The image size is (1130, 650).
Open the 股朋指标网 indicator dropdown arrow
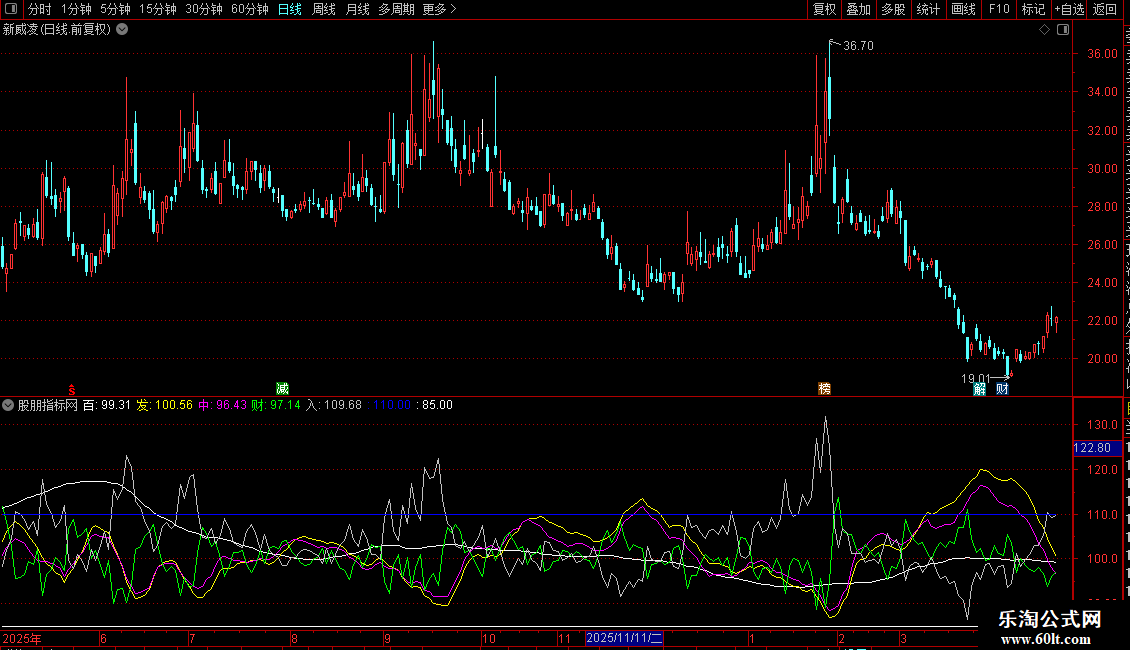pyautogui.click(x=8, y=405)
